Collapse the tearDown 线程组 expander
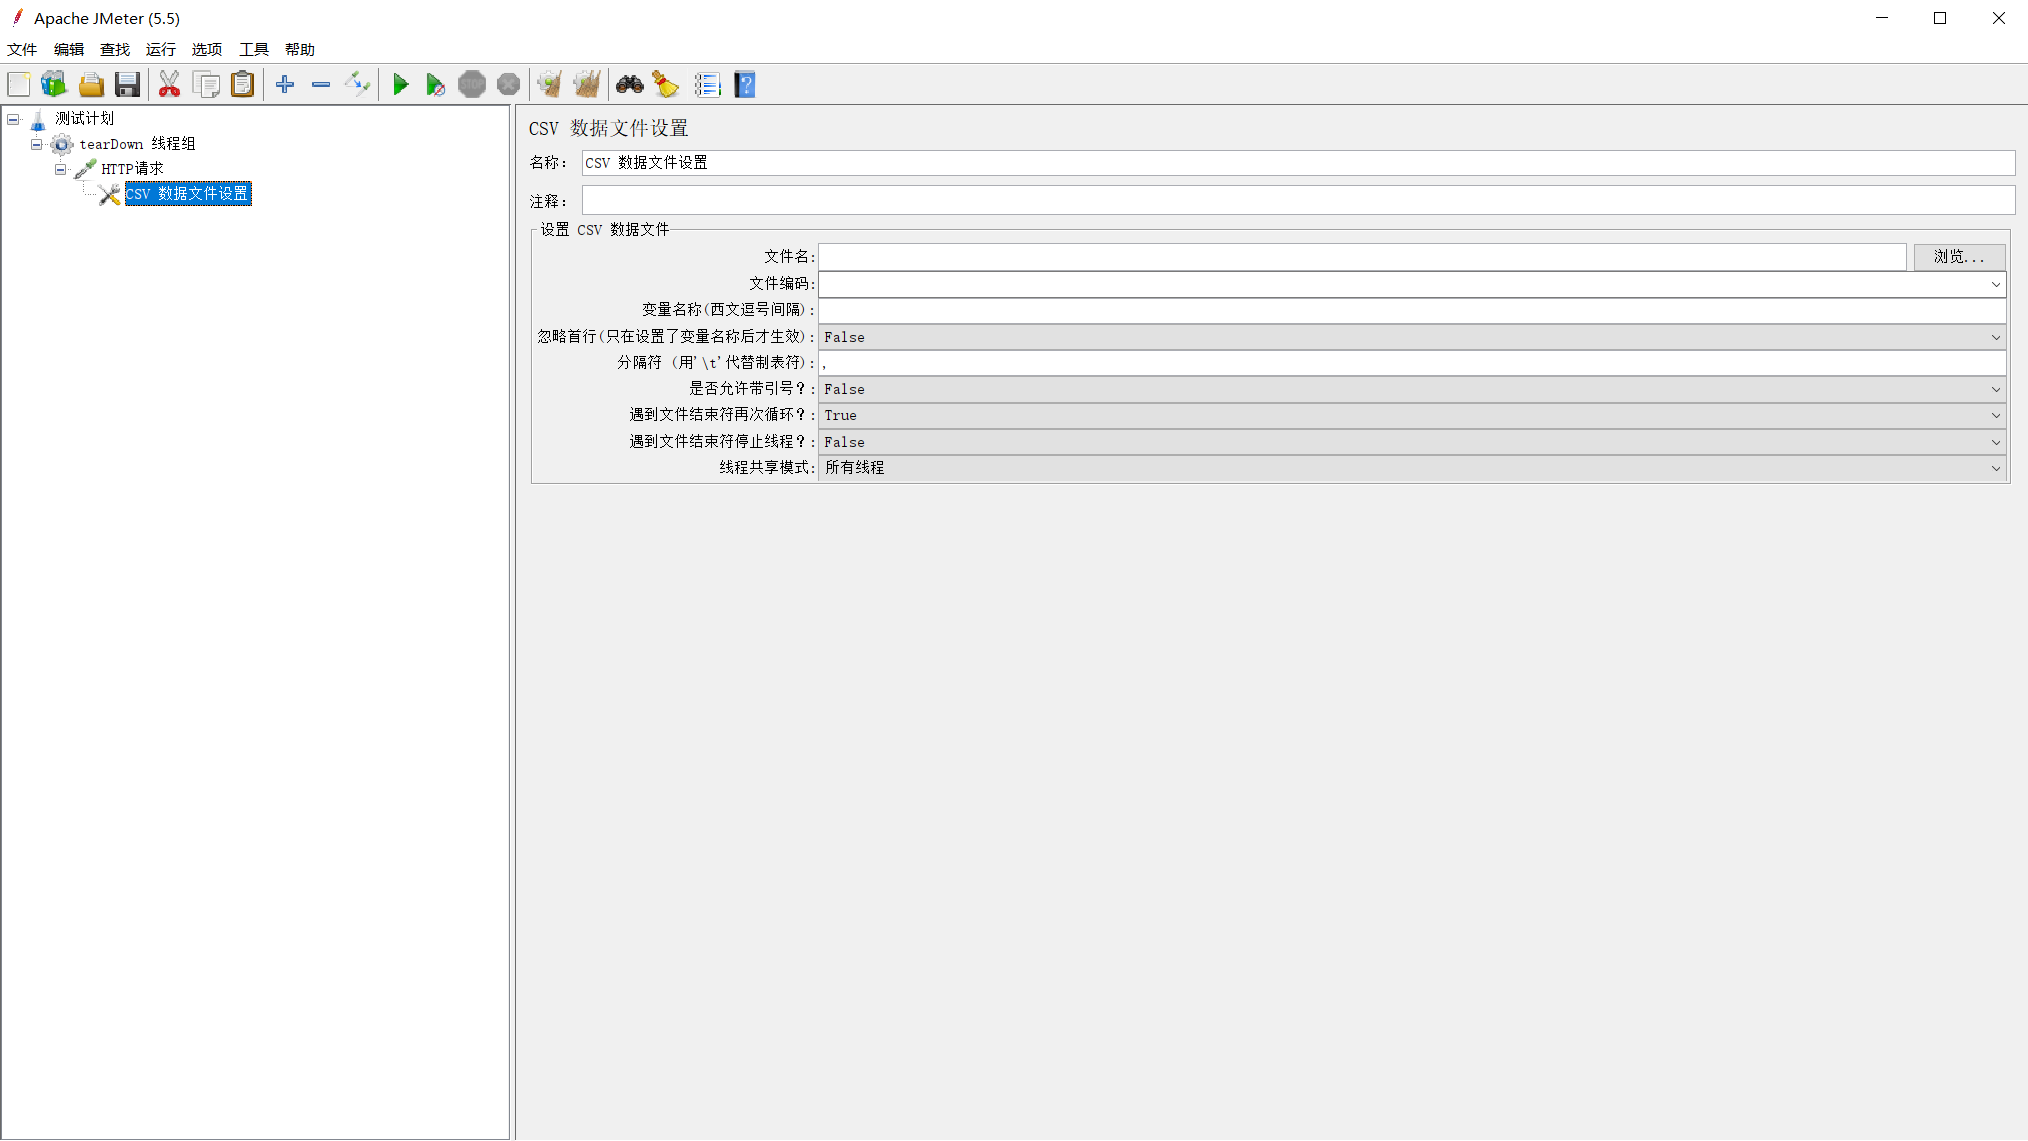 click(x=37, y=144)
